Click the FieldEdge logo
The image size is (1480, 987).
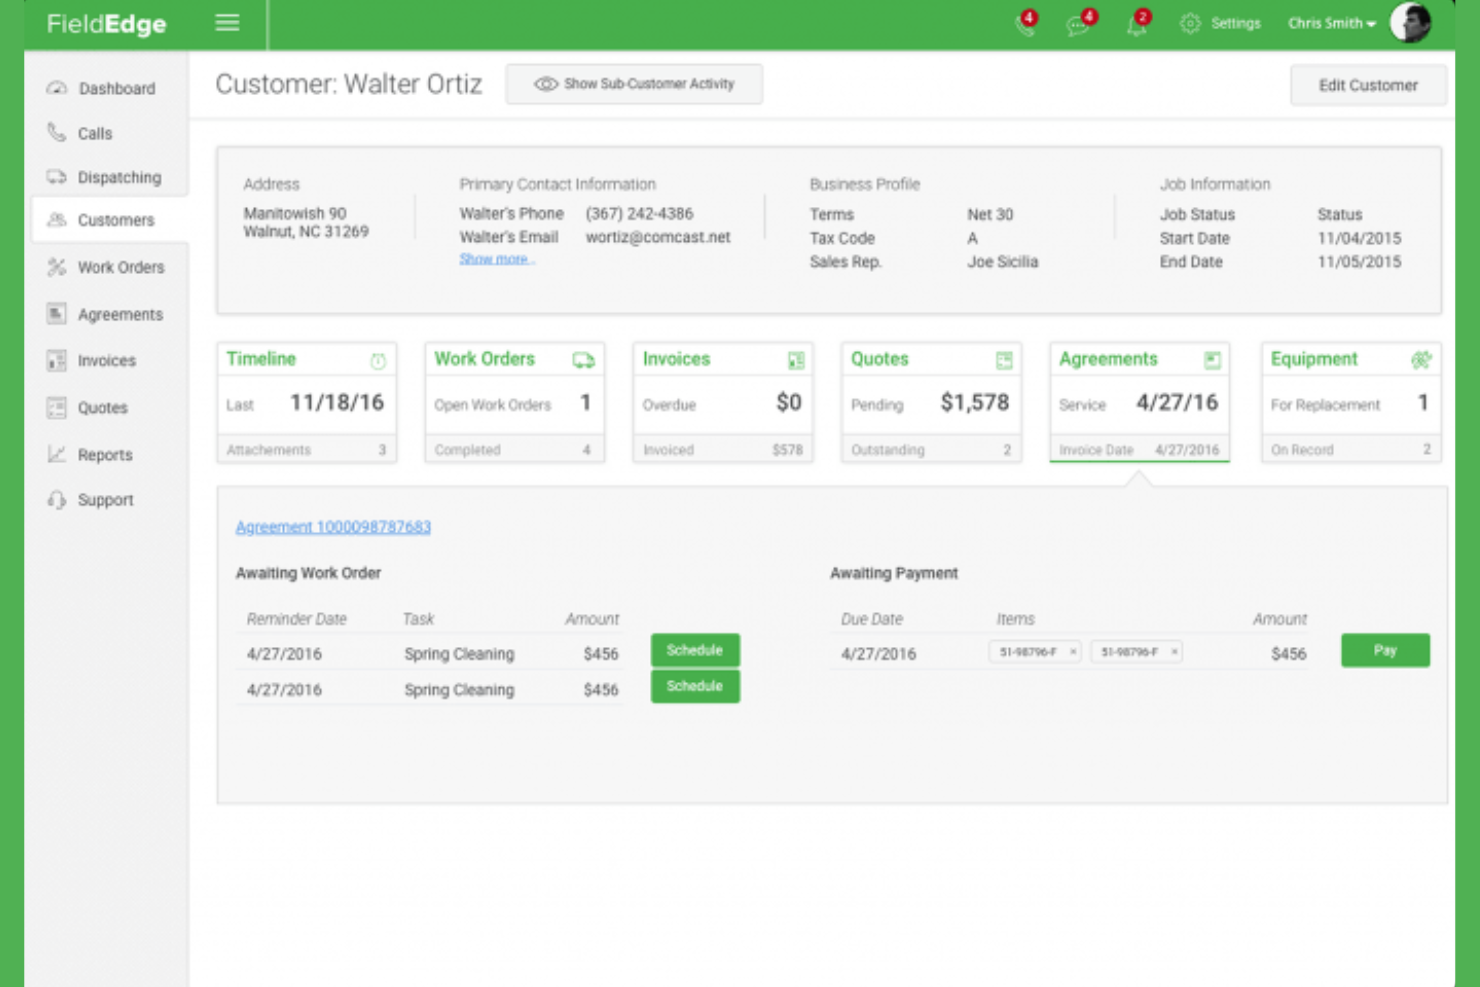106,24
